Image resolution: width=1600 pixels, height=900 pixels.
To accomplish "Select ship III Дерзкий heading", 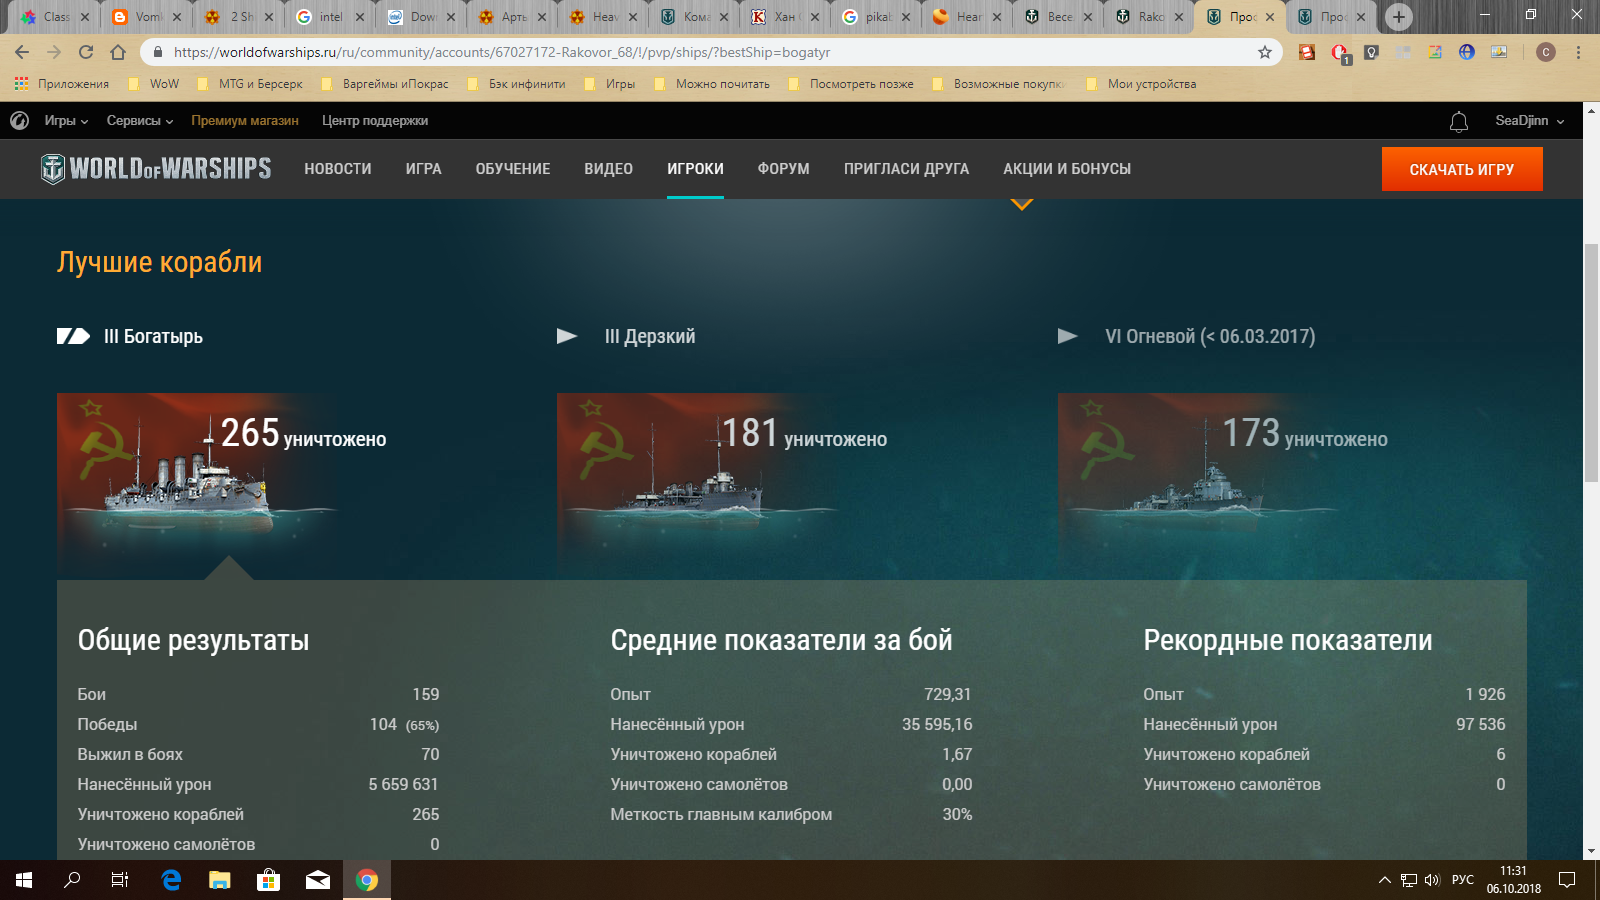I will (x=650, y=337).
